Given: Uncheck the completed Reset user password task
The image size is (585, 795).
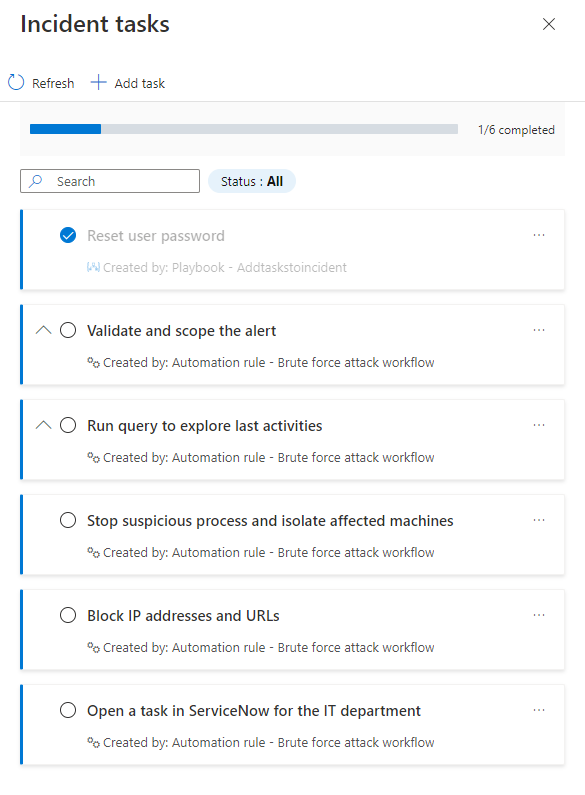Looking at the screenshot, I should point(68,235).
